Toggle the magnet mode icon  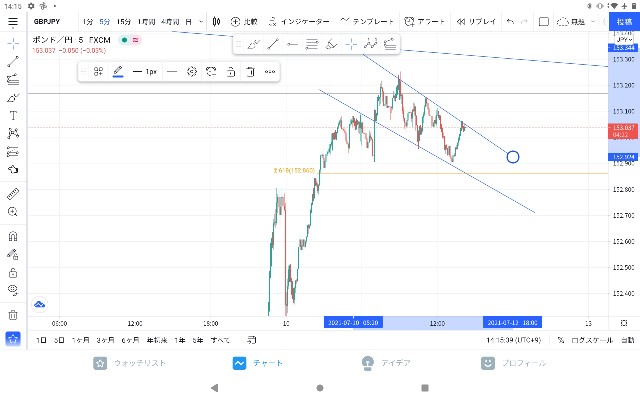[13, 236]
